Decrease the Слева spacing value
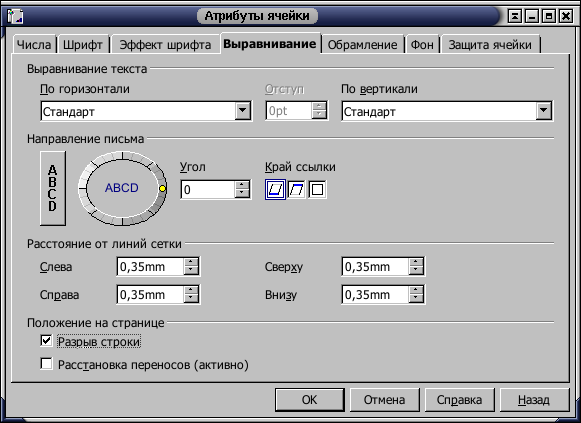581x423 pixels. point(191,271)
